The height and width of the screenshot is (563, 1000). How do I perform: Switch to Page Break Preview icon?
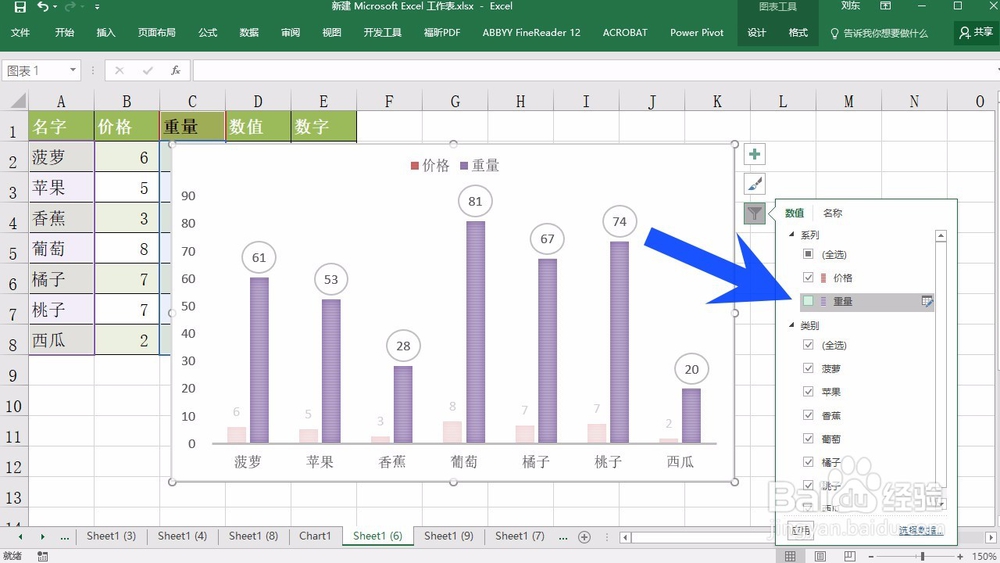[x=849, y=556]
